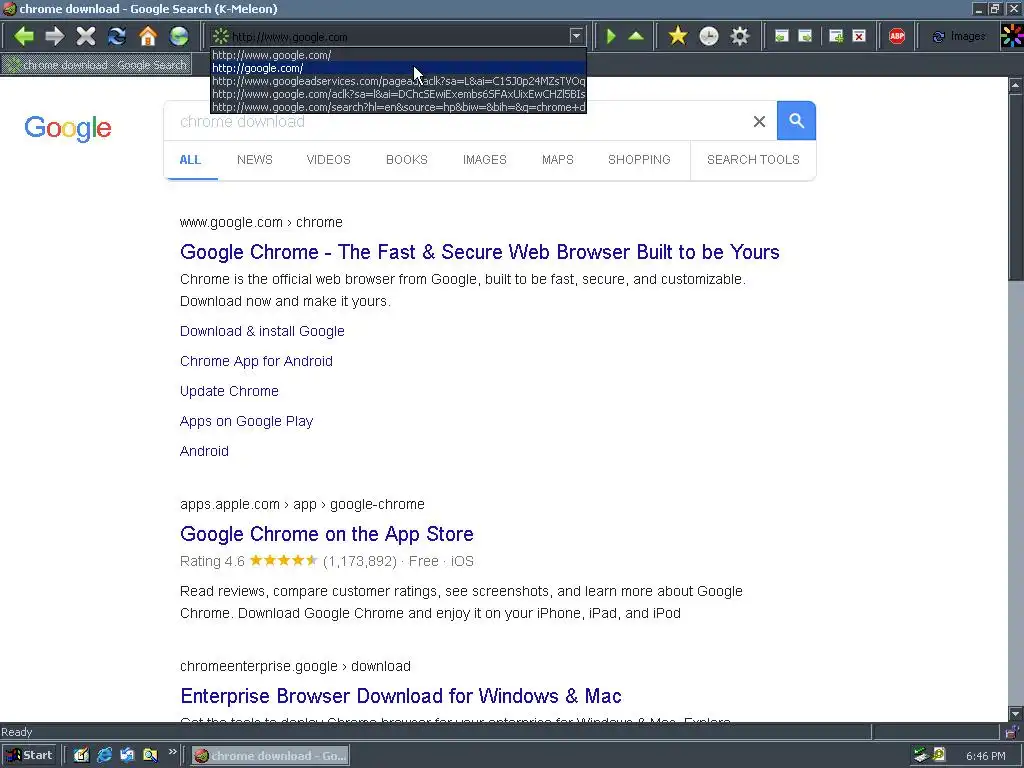Close current tab with red X window icon

(x=859, y=36)
